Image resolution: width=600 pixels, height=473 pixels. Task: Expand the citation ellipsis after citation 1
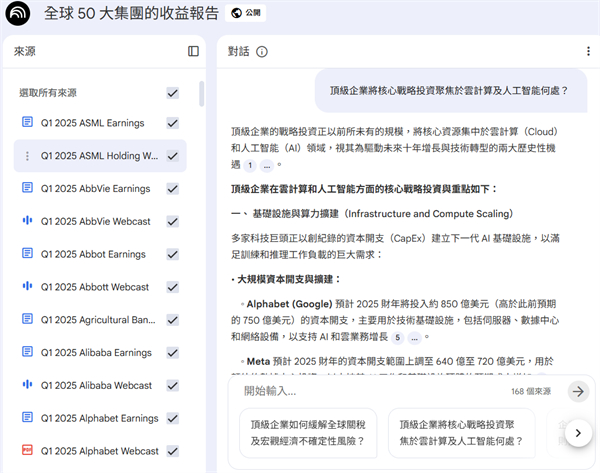[267, 165]
